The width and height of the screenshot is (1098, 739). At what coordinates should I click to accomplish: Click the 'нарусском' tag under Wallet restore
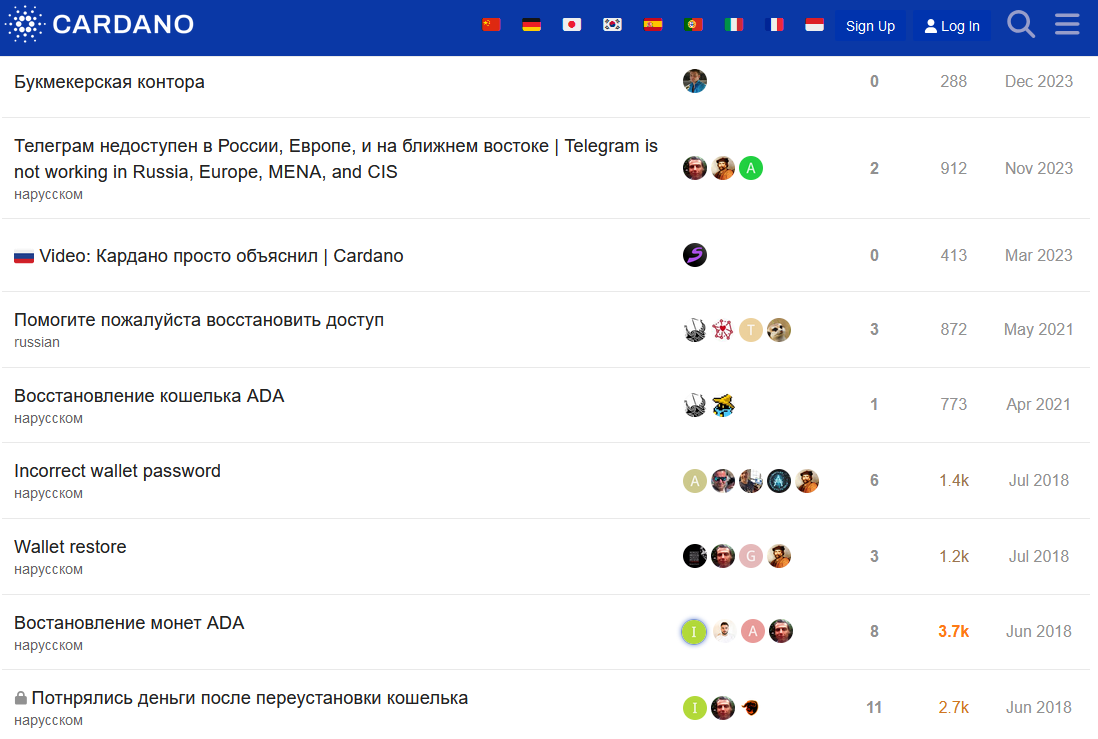[x=48, y=569]
